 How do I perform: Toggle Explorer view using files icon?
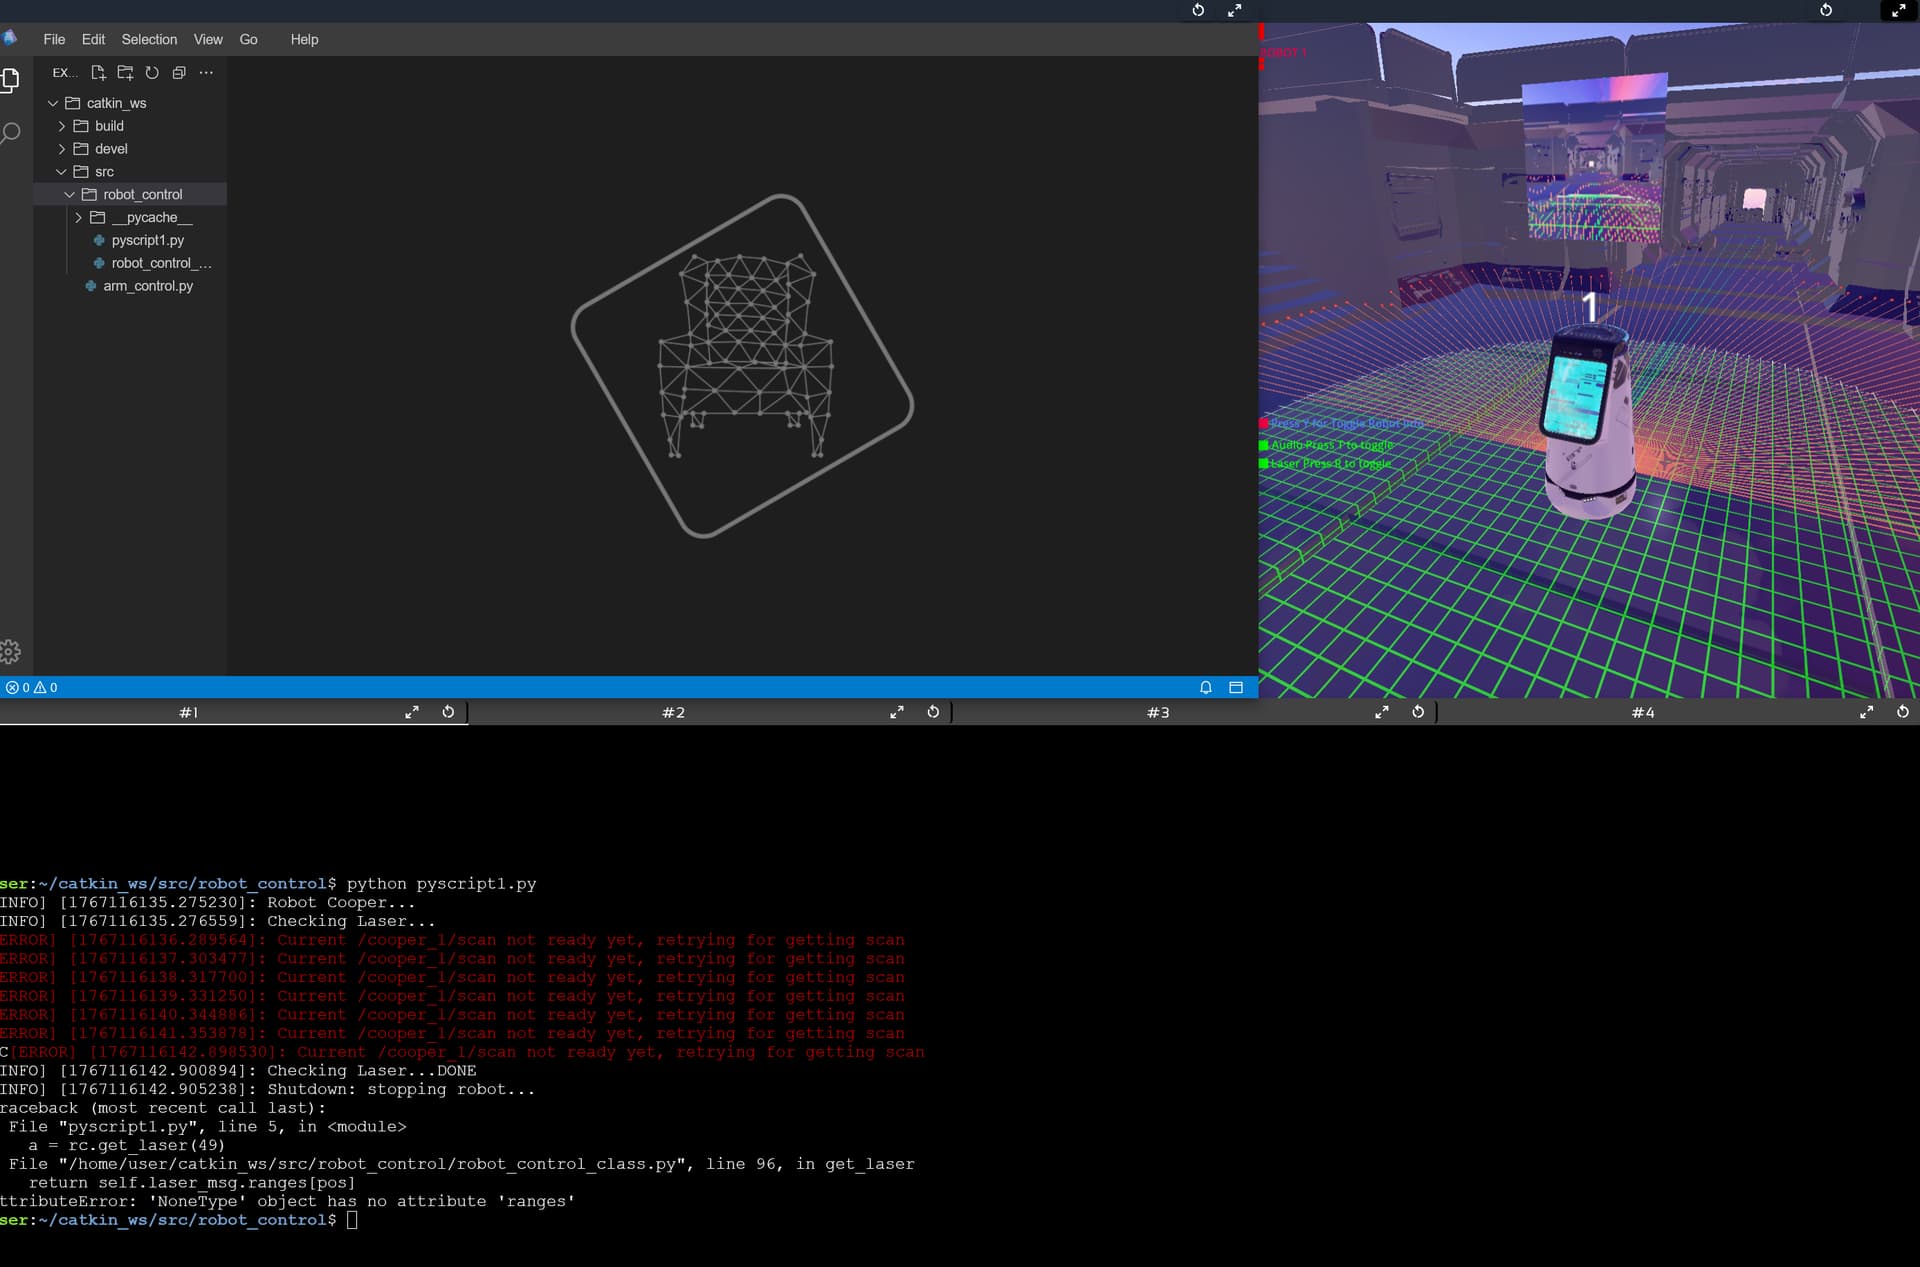[11, 81]
